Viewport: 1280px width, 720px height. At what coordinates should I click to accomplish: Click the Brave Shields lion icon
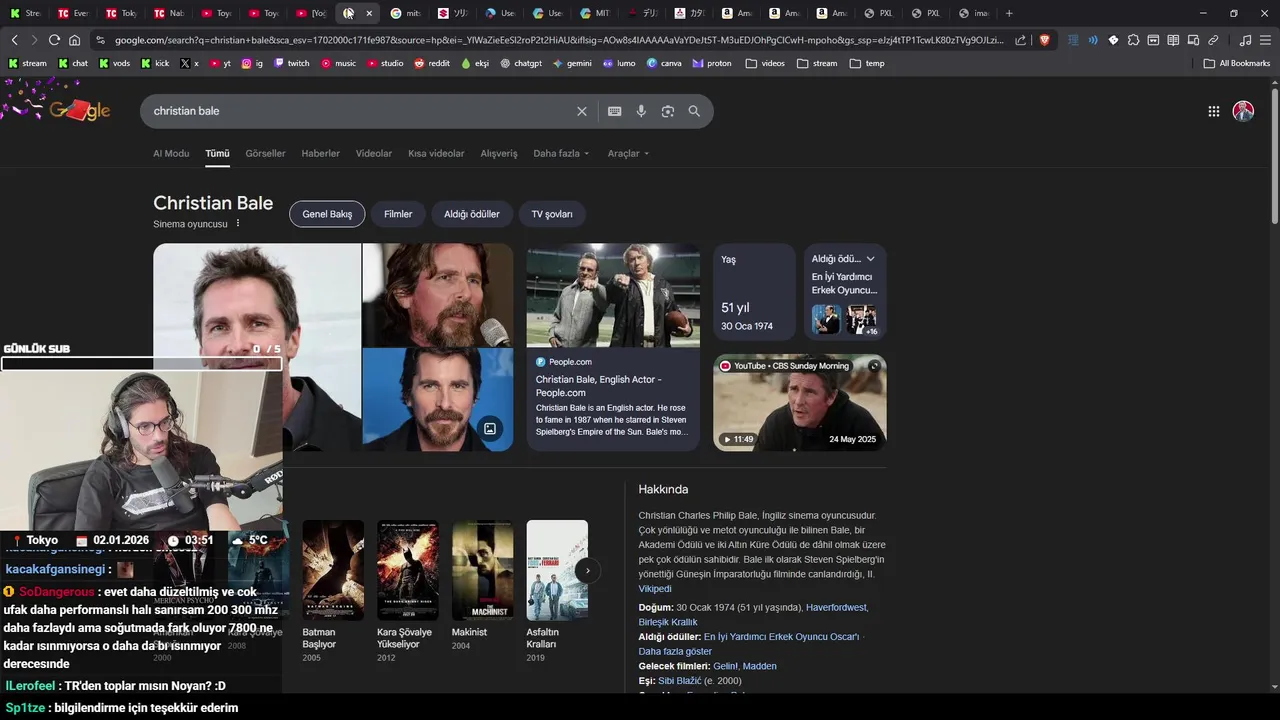1045,40
